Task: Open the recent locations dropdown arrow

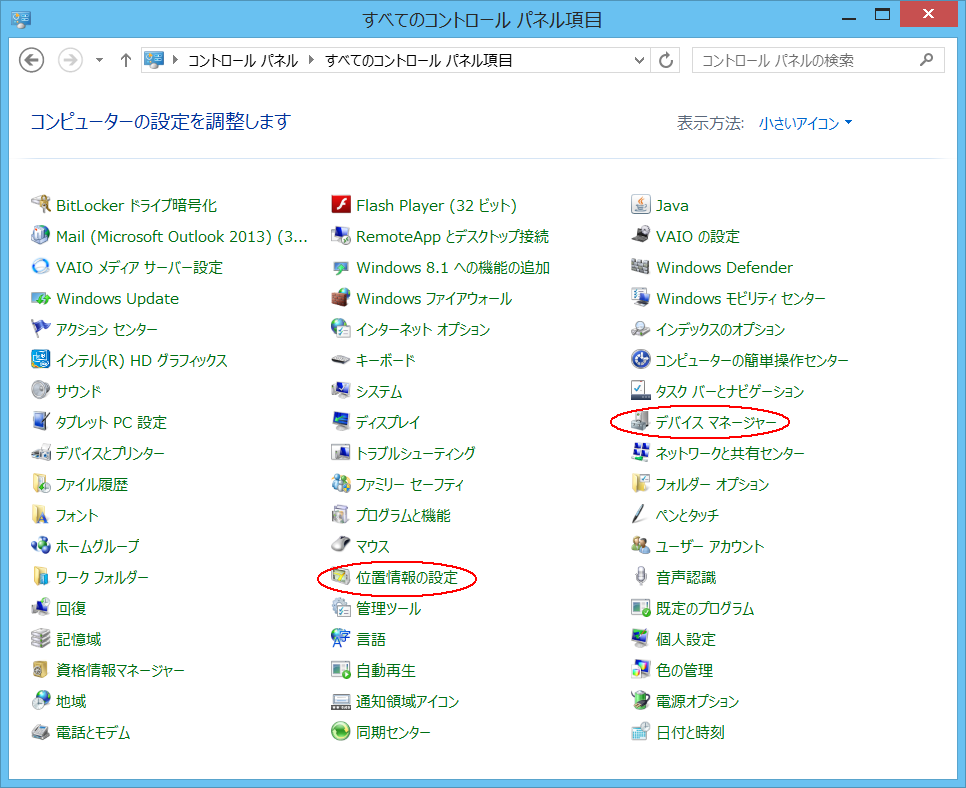Action: point(99,60)
